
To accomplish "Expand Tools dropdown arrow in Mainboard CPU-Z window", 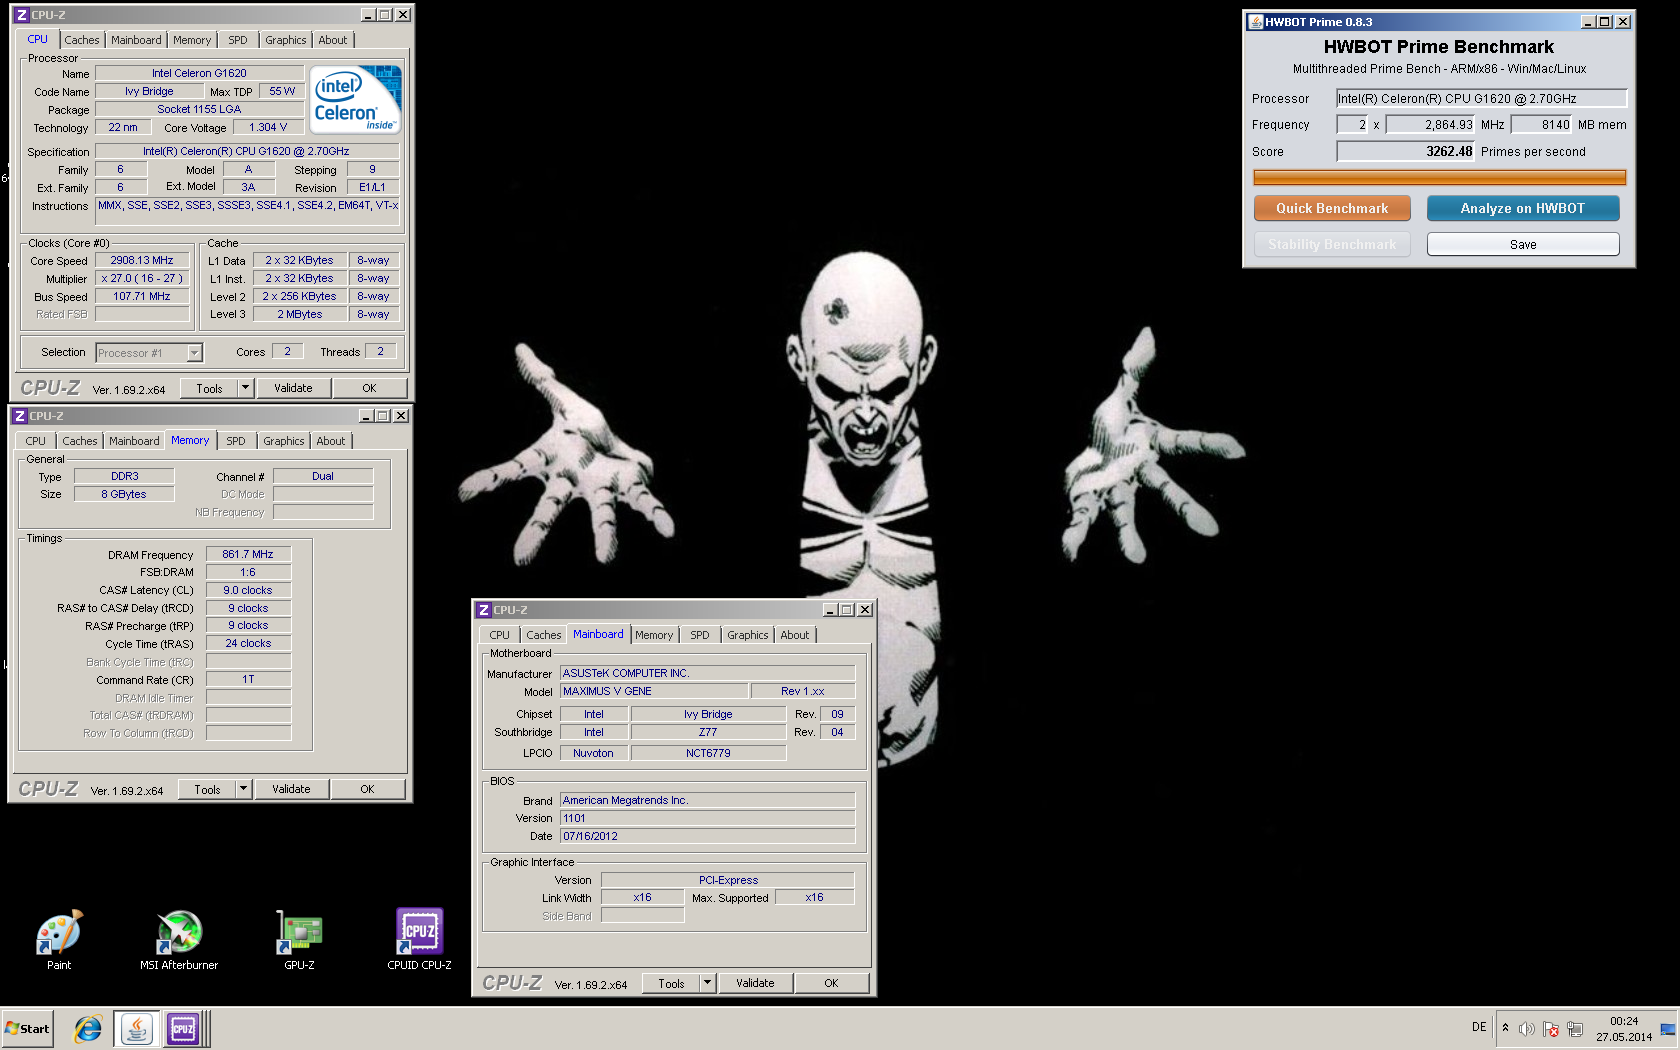I will (x=708, y=983).
